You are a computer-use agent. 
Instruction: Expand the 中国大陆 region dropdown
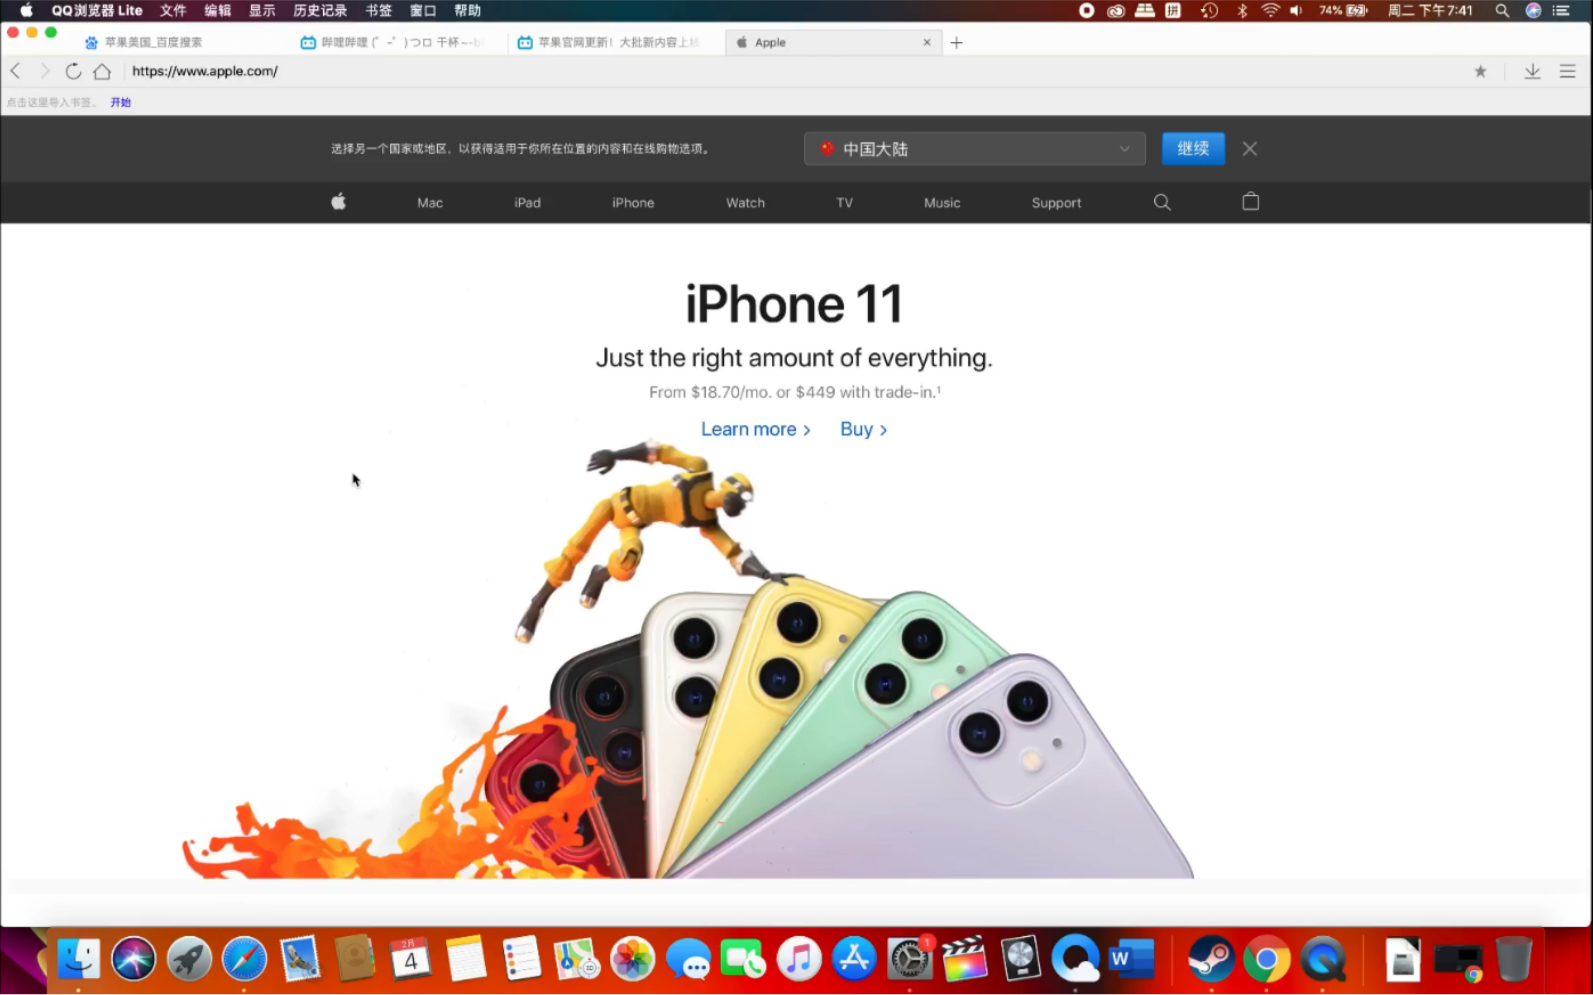click(975, 149)
